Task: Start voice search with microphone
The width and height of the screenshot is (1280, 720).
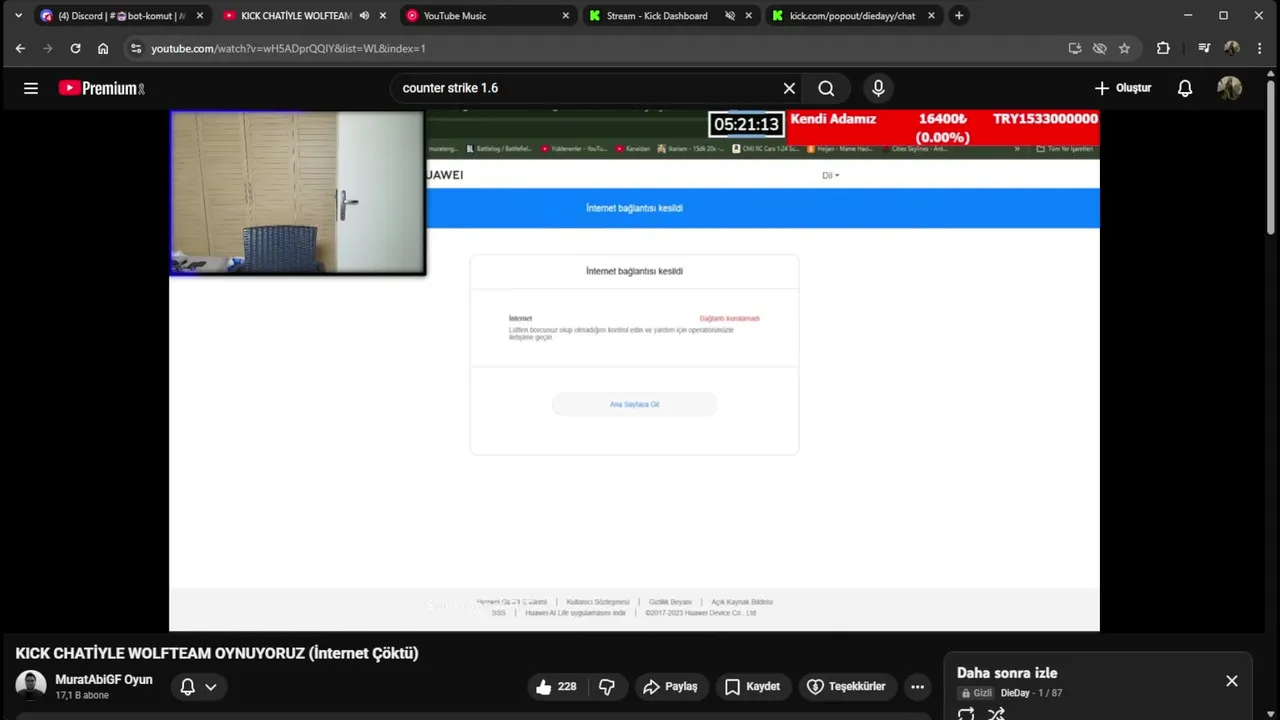Action: click(x=878, y=88)
